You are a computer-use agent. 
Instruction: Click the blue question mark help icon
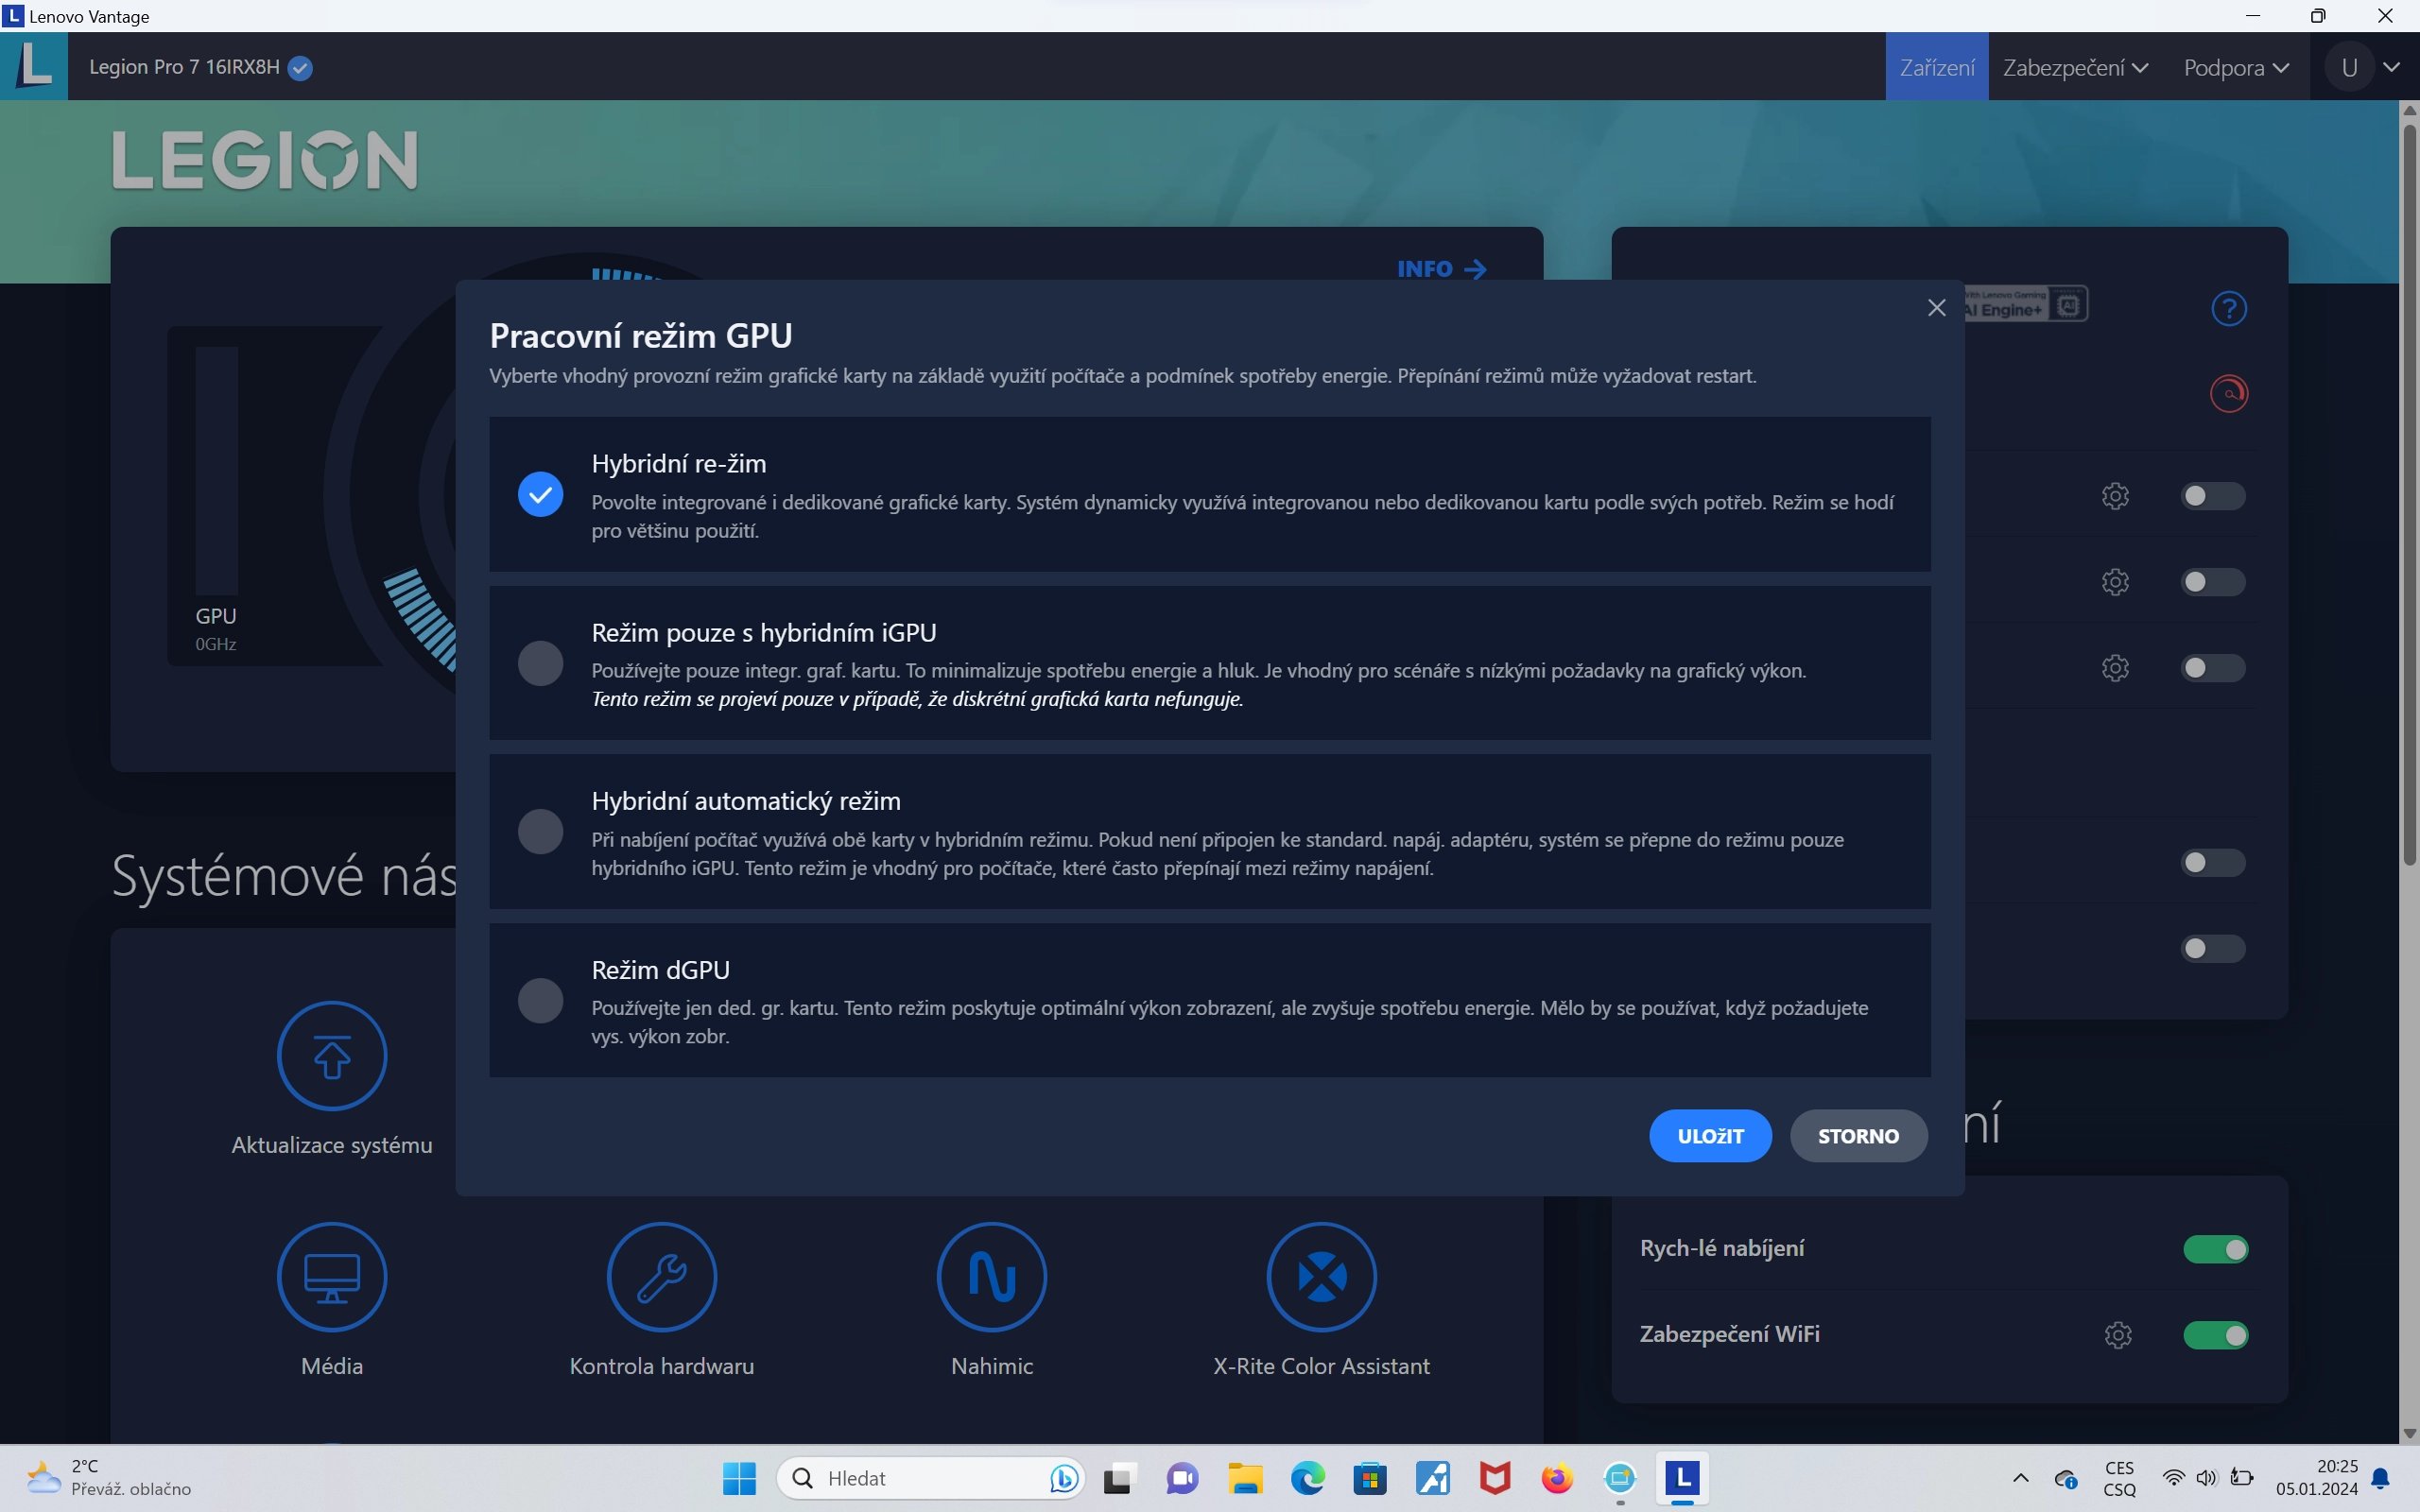tap(2228, 309)
